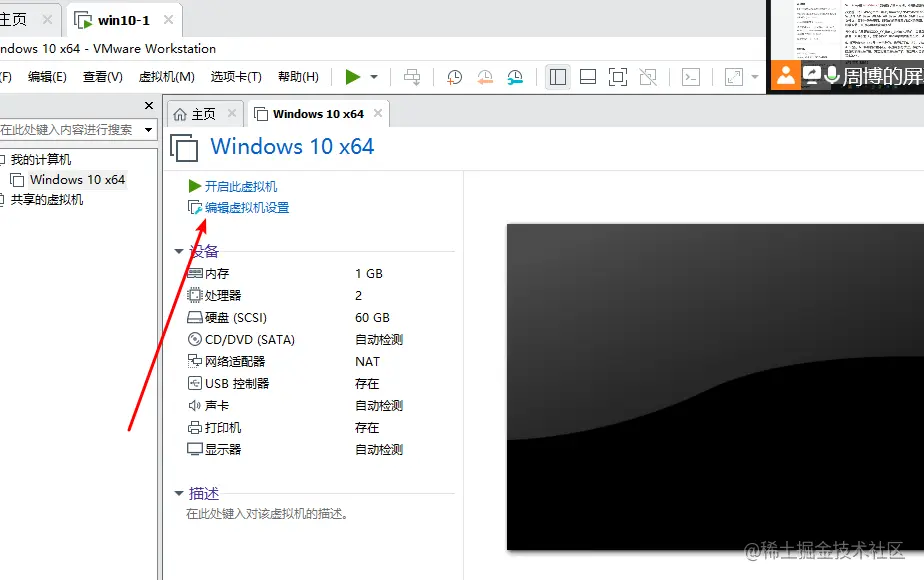Open the 选项卡(T) menu
The image size is (924, 580).
click(236, 77)
